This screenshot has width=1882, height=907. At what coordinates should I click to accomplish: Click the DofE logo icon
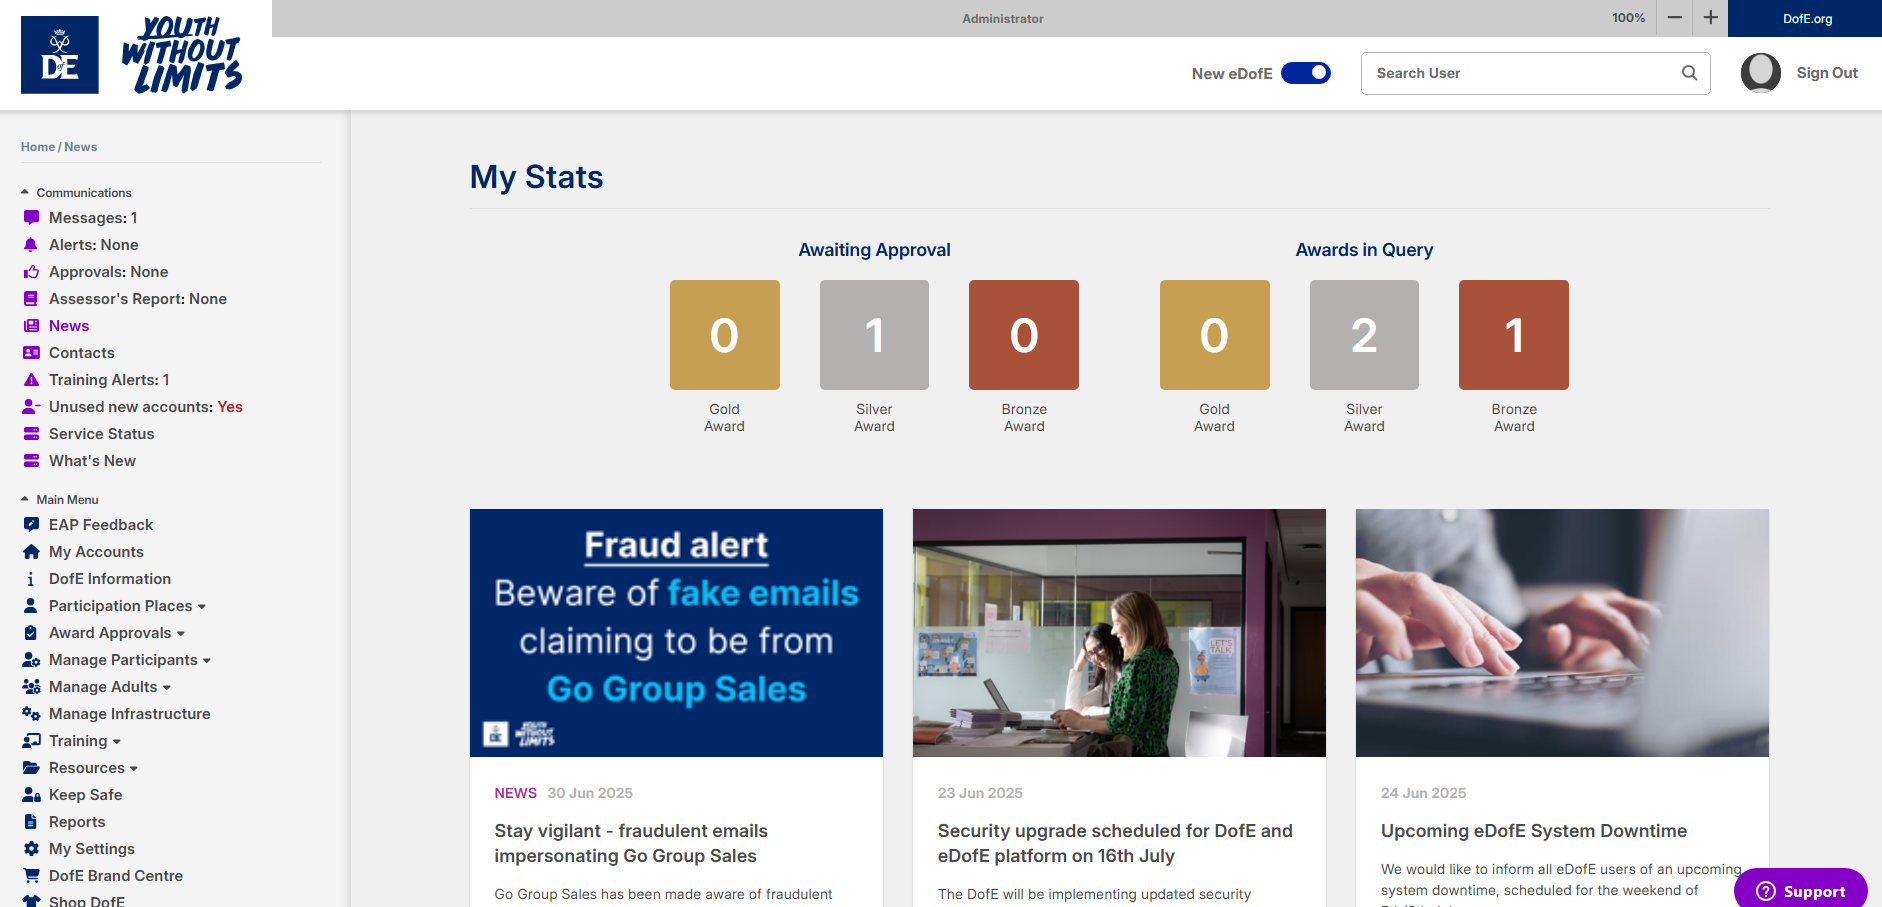(x=60, y=55)
